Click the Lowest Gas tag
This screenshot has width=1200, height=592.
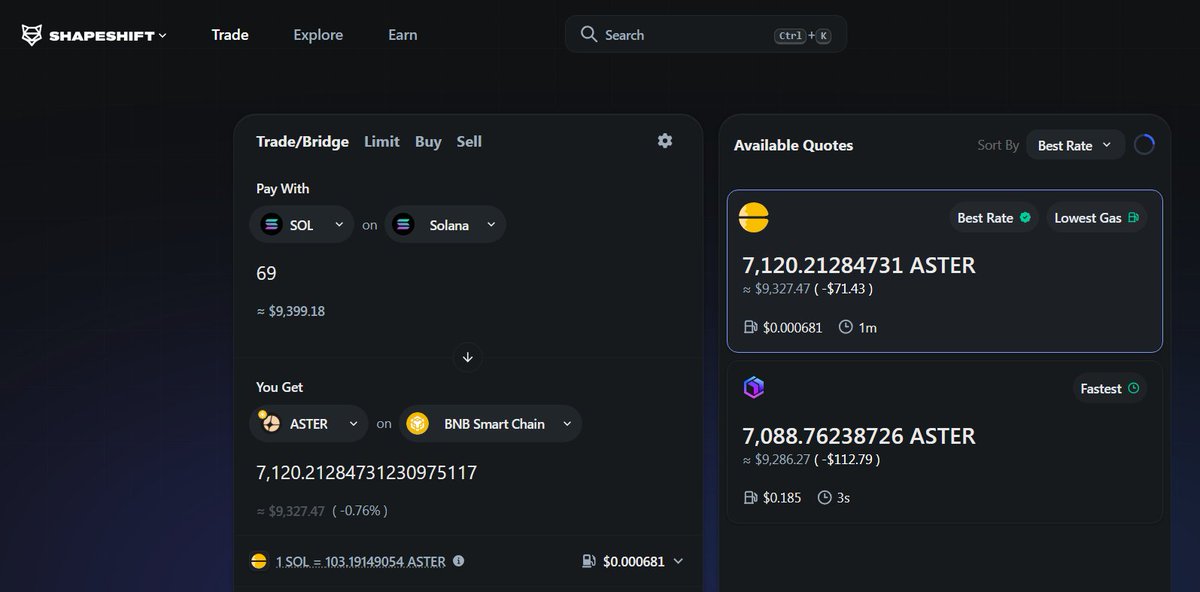pos(1097,218)
